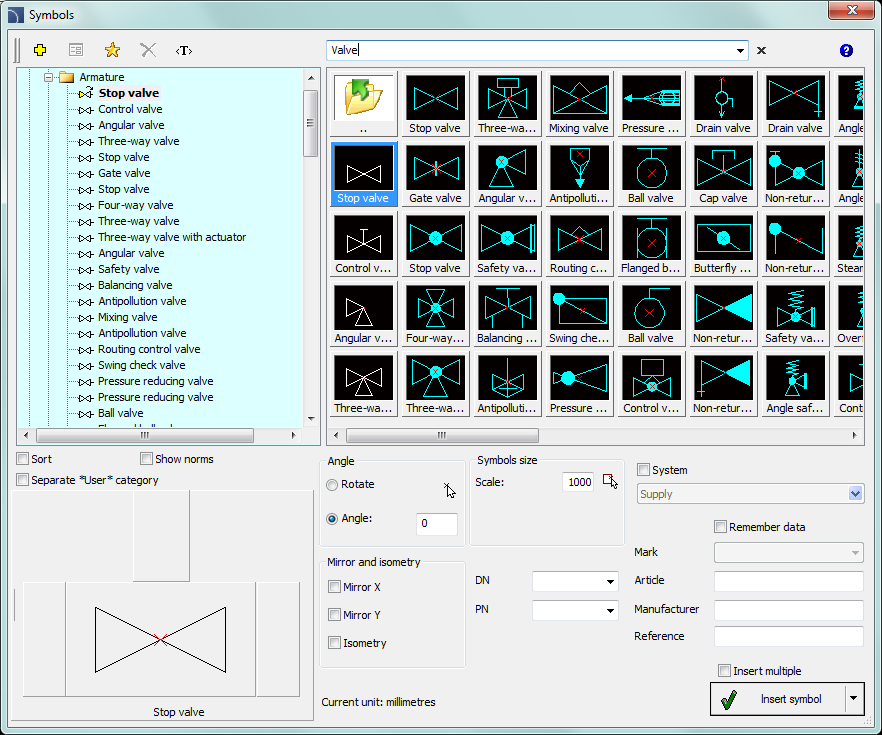Click the text style T icon
This screenshot has height=735, width=882.
pos(183,50)
